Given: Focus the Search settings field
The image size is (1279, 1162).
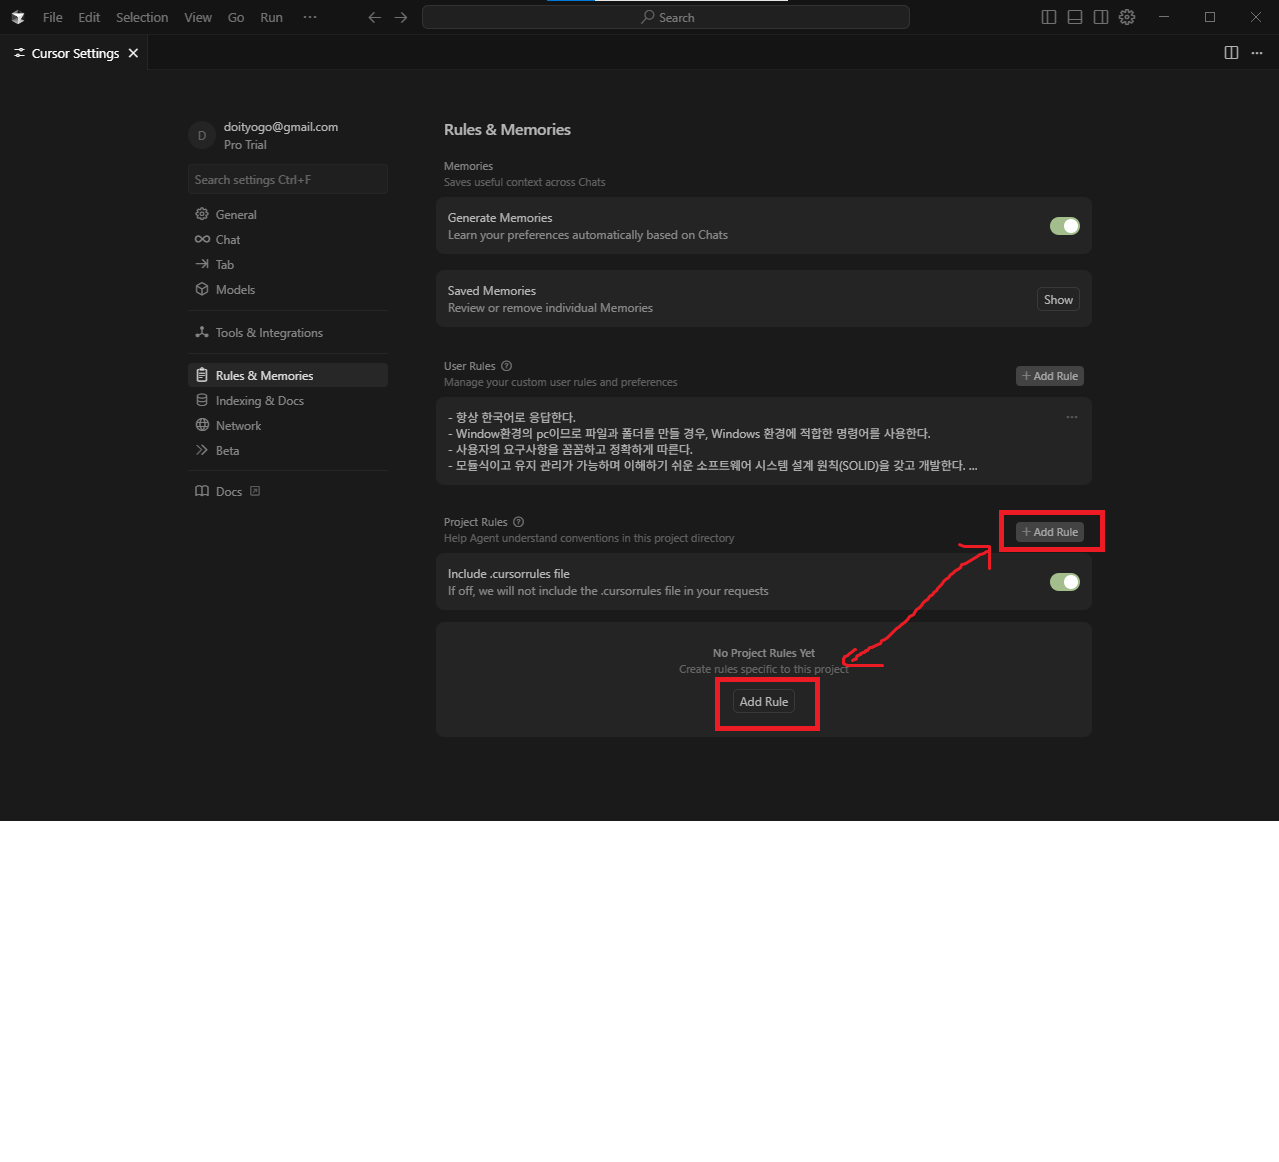Looking at the screenshot, I should 288,180.
